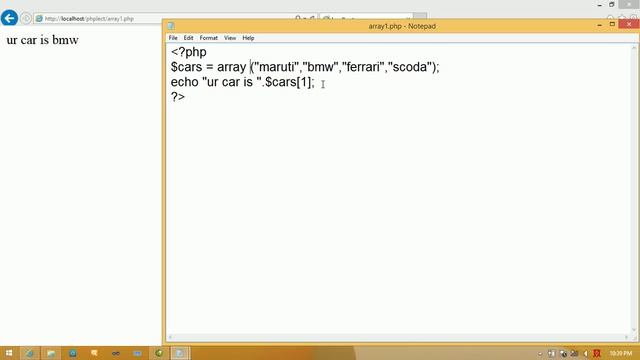This screenshot has height=360, width=640.
Task: Click the green round taskbar icon
Action: tap(159, 353)
